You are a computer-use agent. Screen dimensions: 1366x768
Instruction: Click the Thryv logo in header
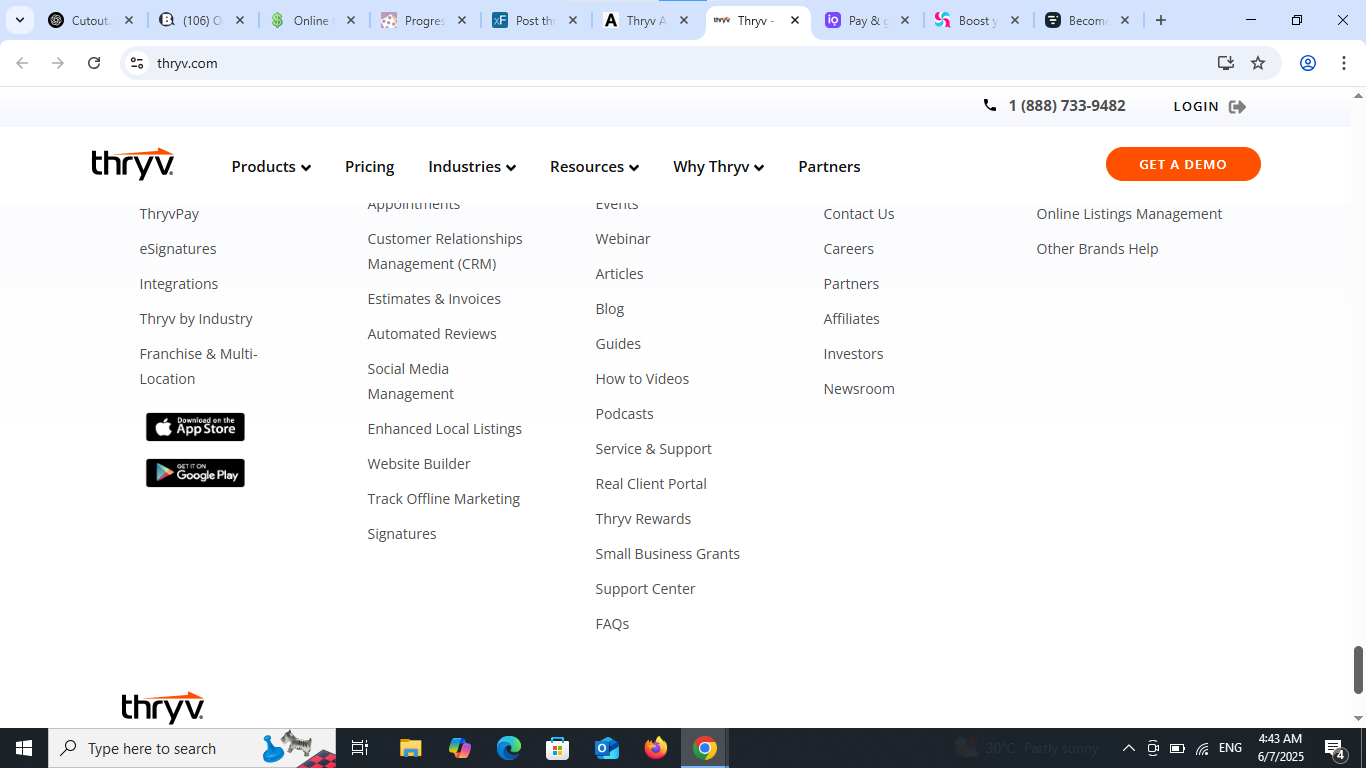pyautogui.click(x=133, y=164)
